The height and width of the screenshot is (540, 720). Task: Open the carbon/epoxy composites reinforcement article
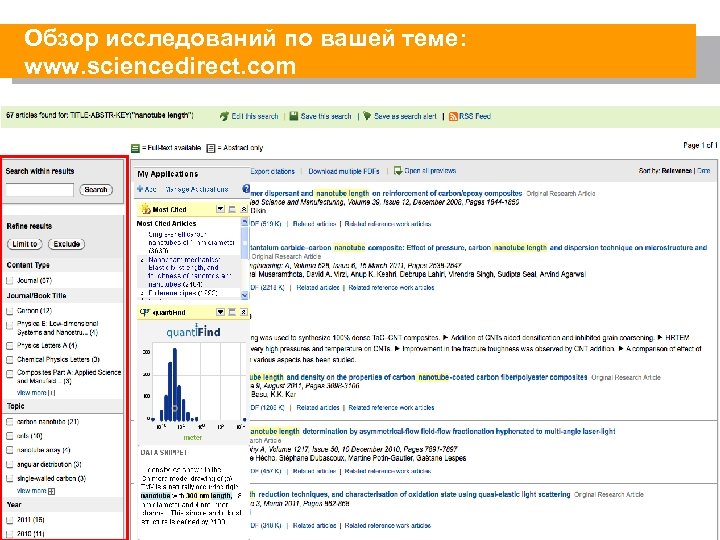(x=387, y=193)
